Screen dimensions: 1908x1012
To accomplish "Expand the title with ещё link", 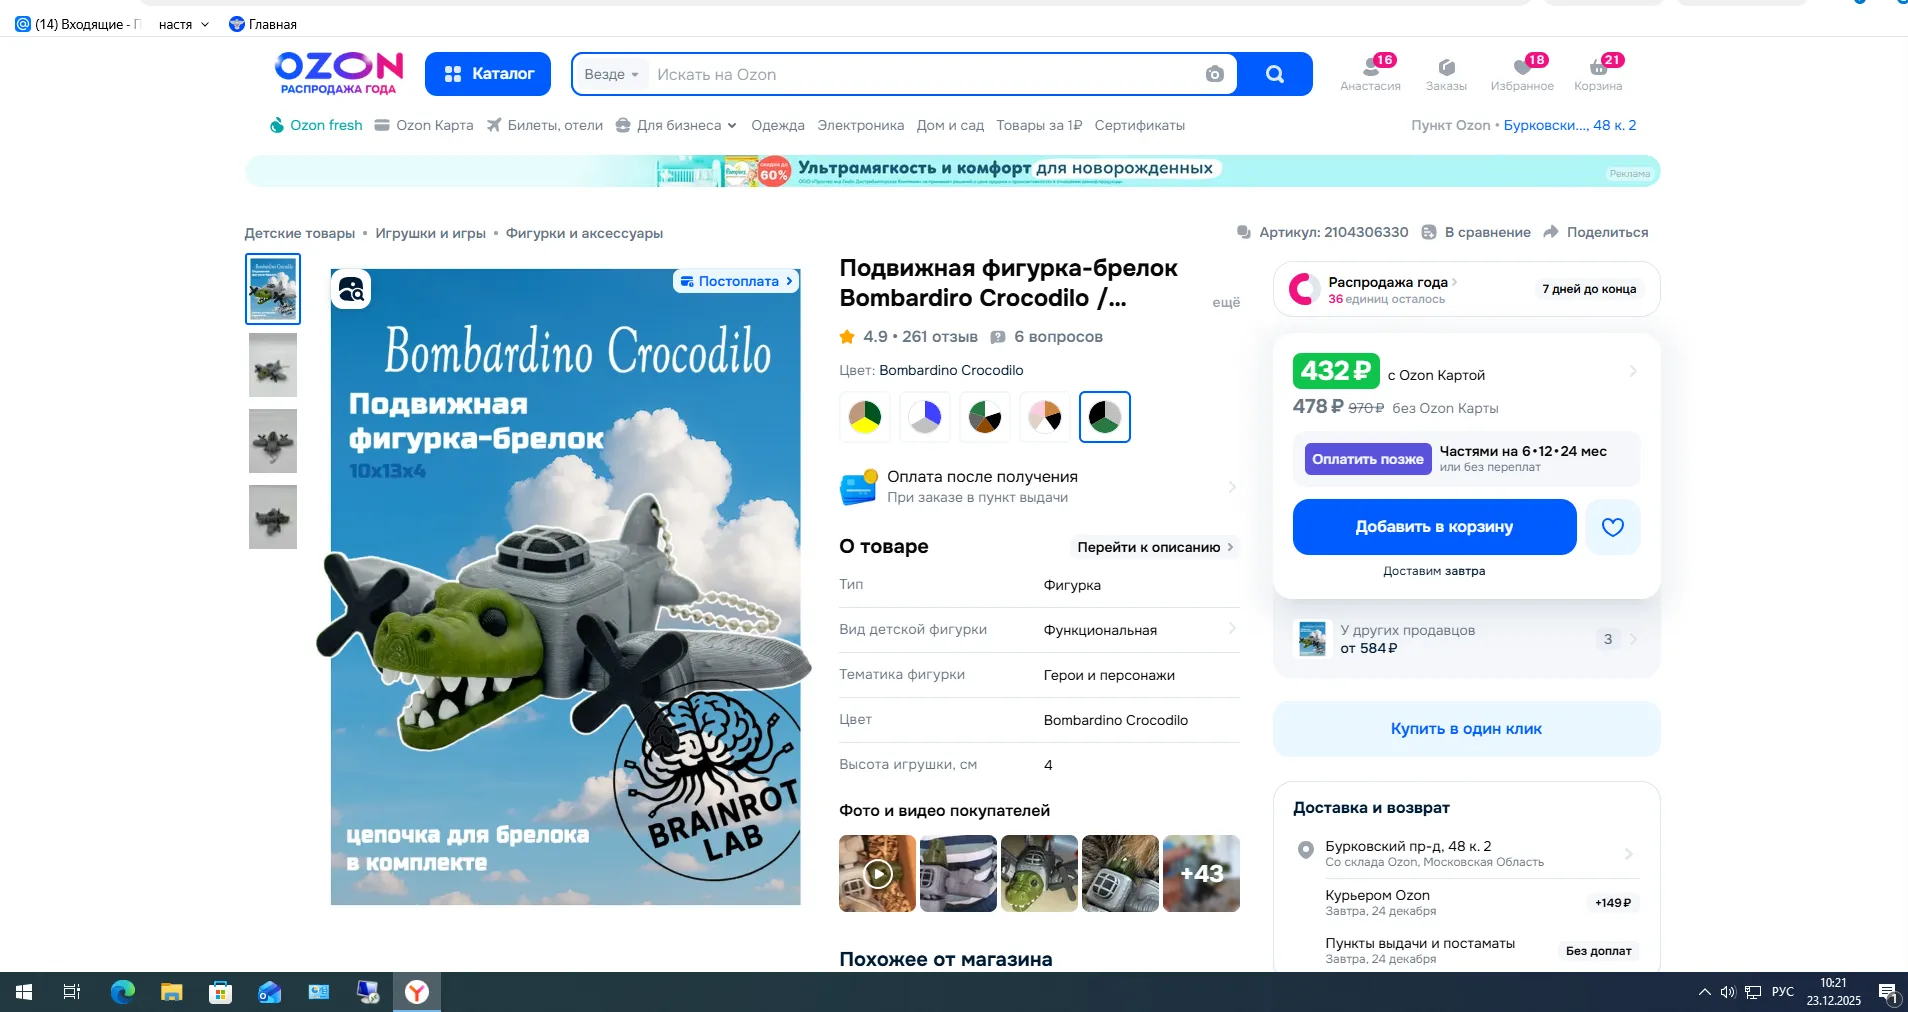I will 1225,302.
